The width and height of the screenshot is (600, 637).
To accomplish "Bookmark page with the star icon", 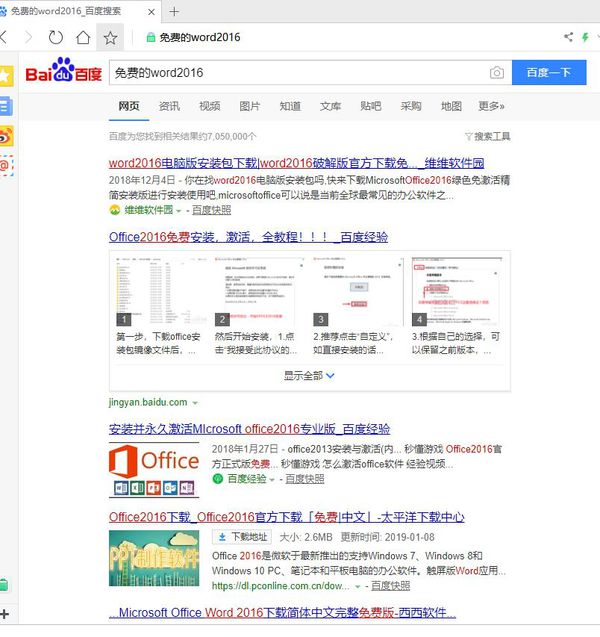I will [x=110, y=38].
